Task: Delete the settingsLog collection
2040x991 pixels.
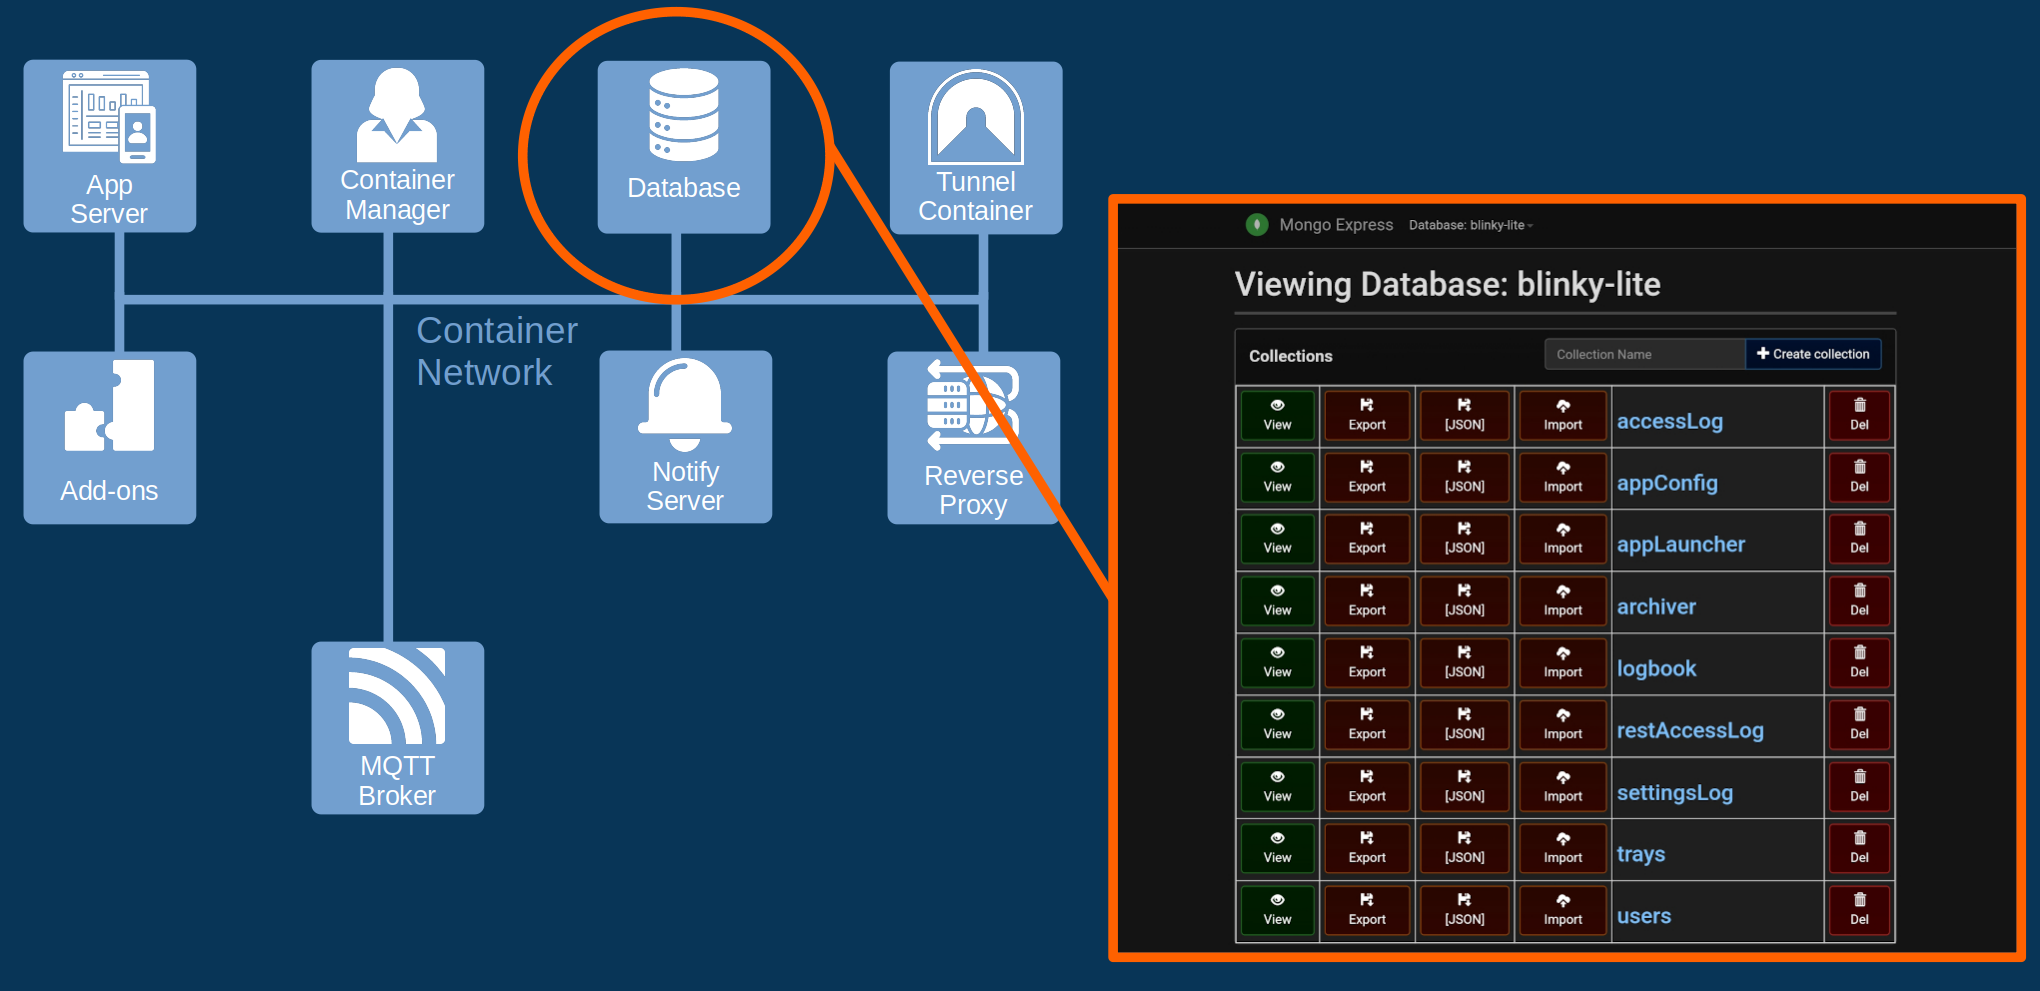Action: click(x=1859, y=788)
